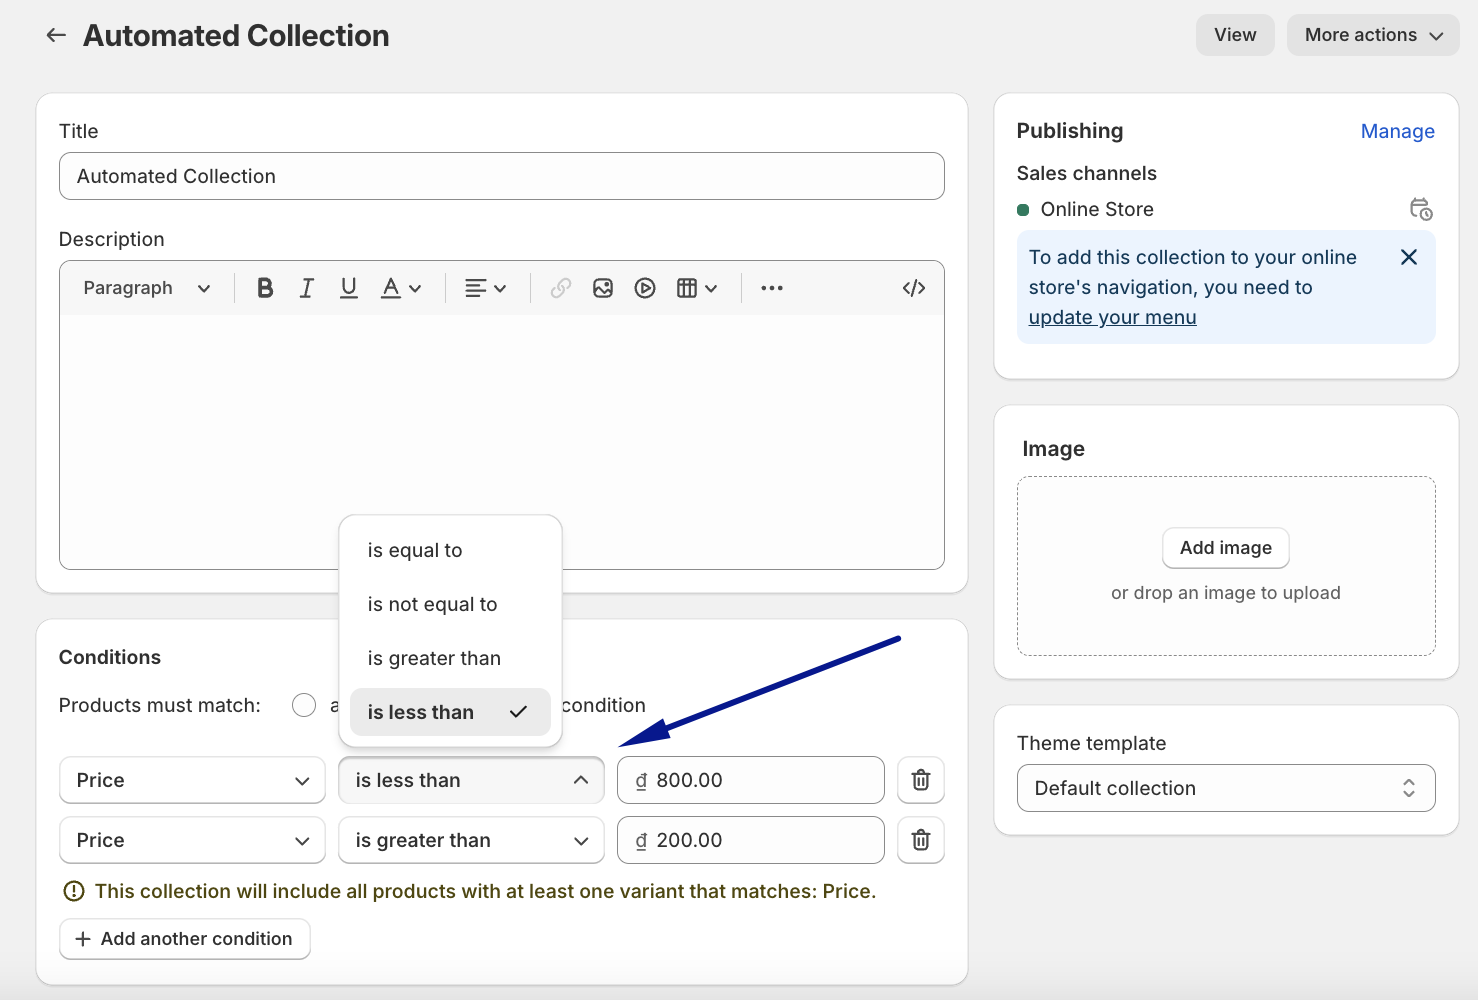Open the text alignment options
Viewport: 1478px width, 1000px height.
[486, 288]
